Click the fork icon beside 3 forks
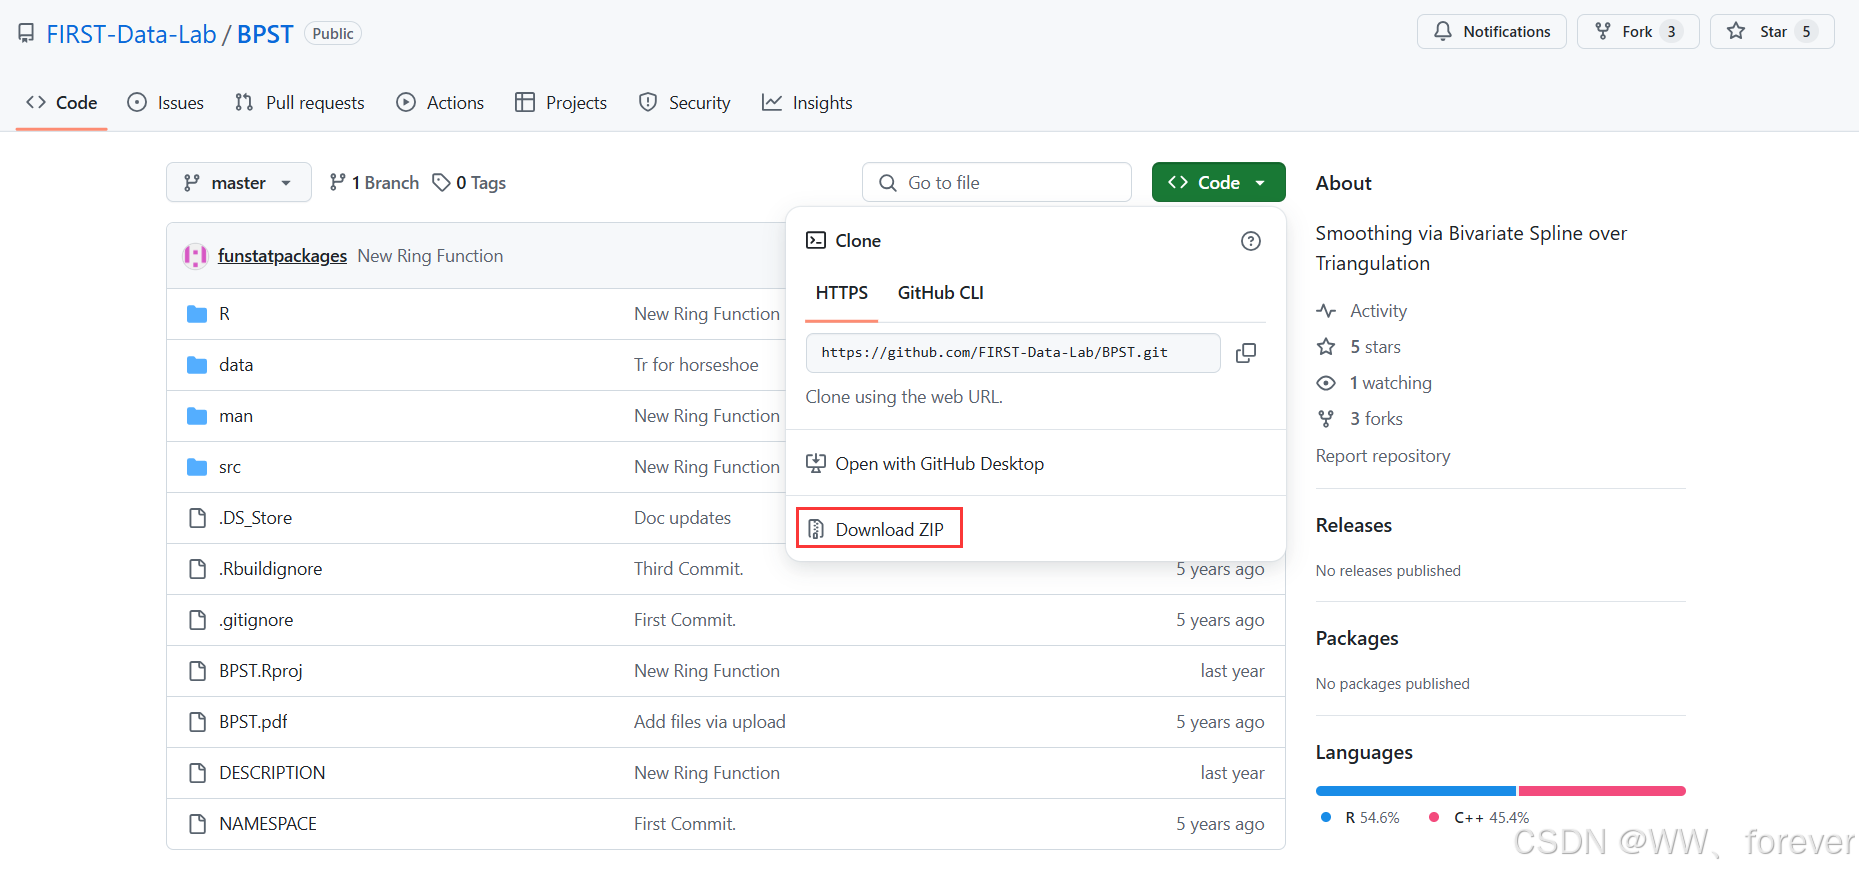 click(1326, 419)
